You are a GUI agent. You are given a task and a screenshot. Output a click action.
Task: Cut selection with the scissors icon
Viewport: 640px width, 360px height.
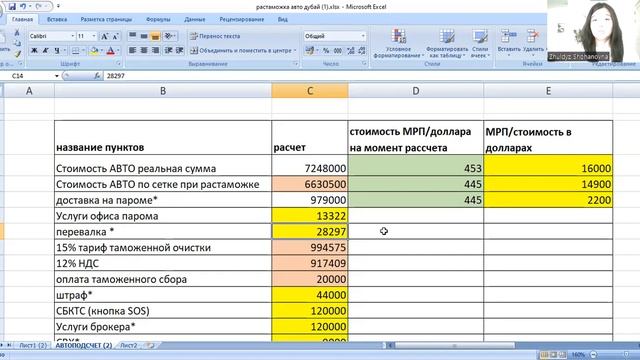17,33
